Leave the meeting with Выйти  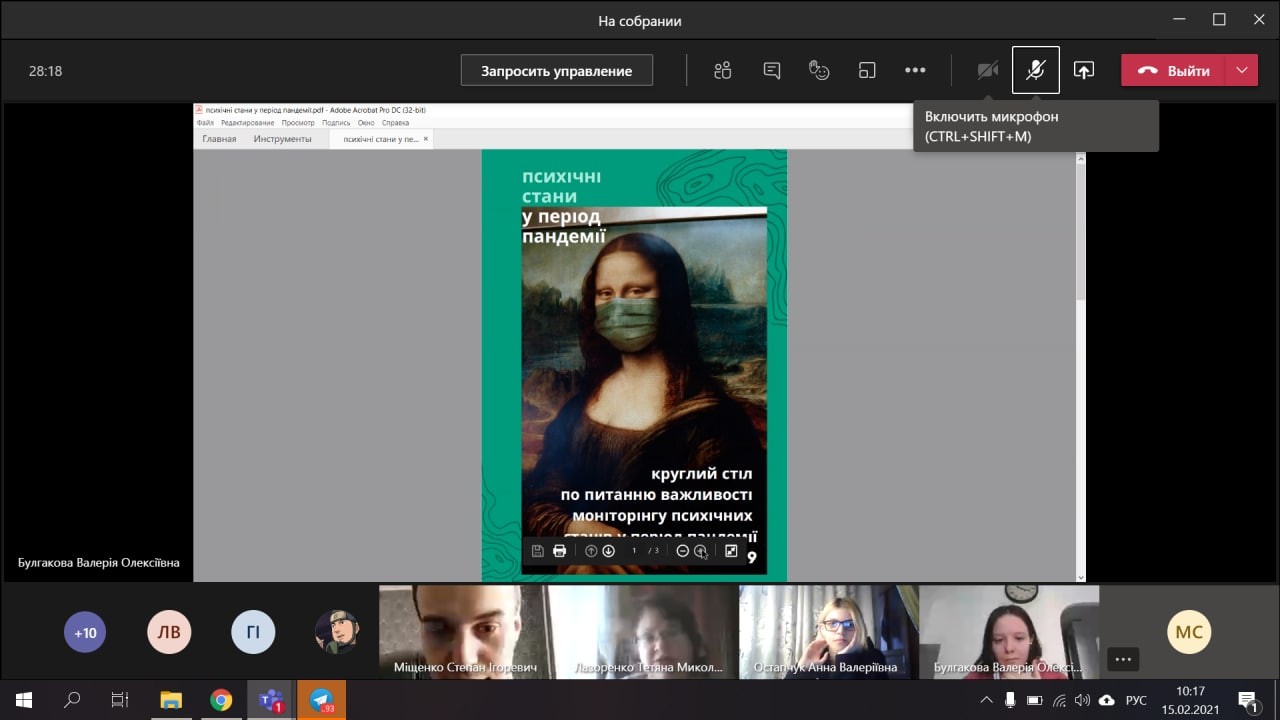coord(1174,70)
